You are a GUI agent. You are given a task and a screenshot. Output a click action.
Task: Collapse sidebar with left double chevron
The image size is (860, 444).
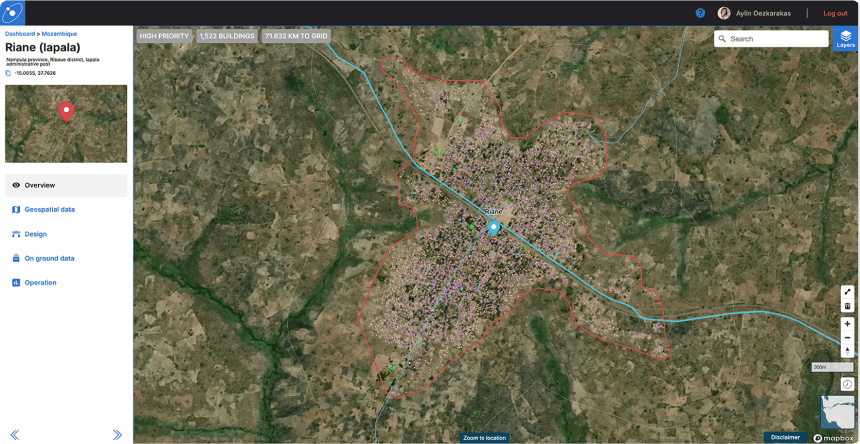pyautogui.click(x=14, y=435)
